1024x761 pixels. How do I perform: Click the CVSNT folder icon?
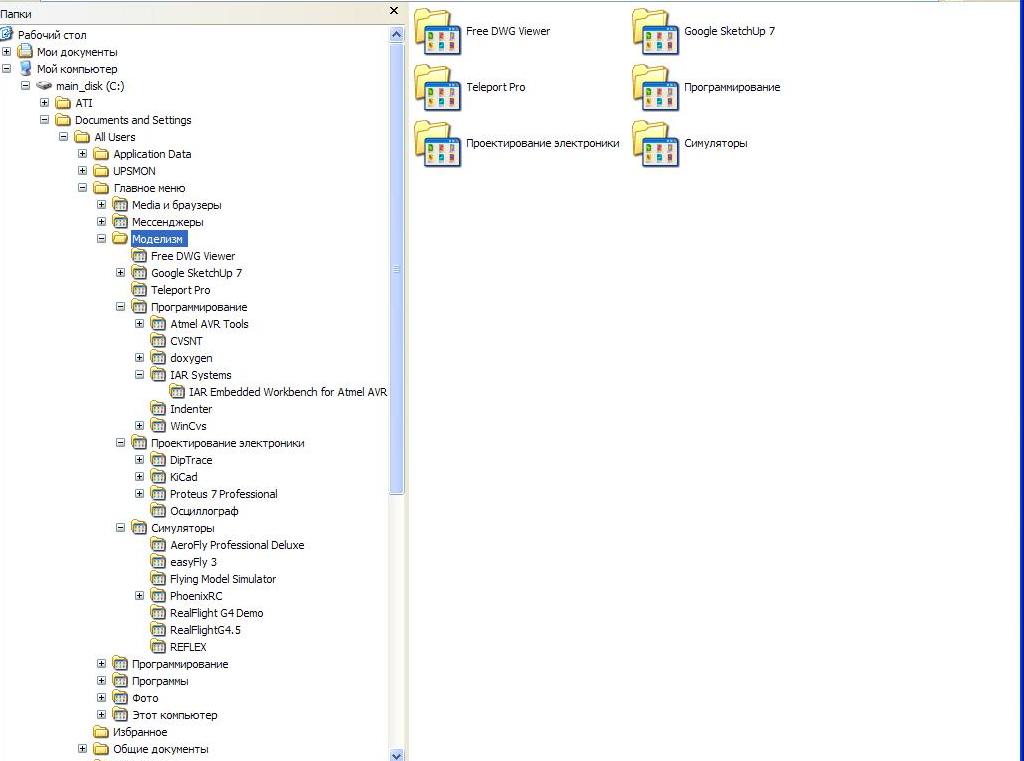coord(158,340)
